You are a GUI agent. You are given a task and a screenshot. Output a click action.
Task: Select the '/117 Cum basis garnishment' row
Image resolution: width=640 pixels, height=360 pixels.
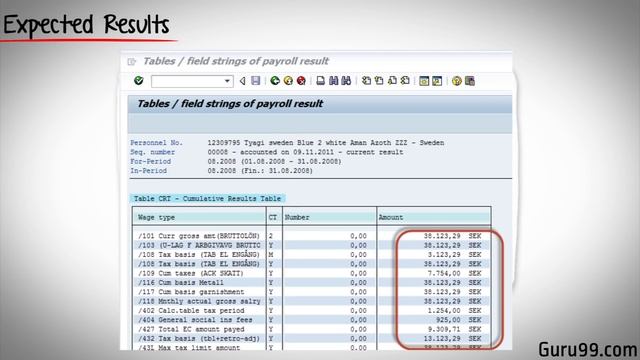pyautogui.click(x=311, y=292)
